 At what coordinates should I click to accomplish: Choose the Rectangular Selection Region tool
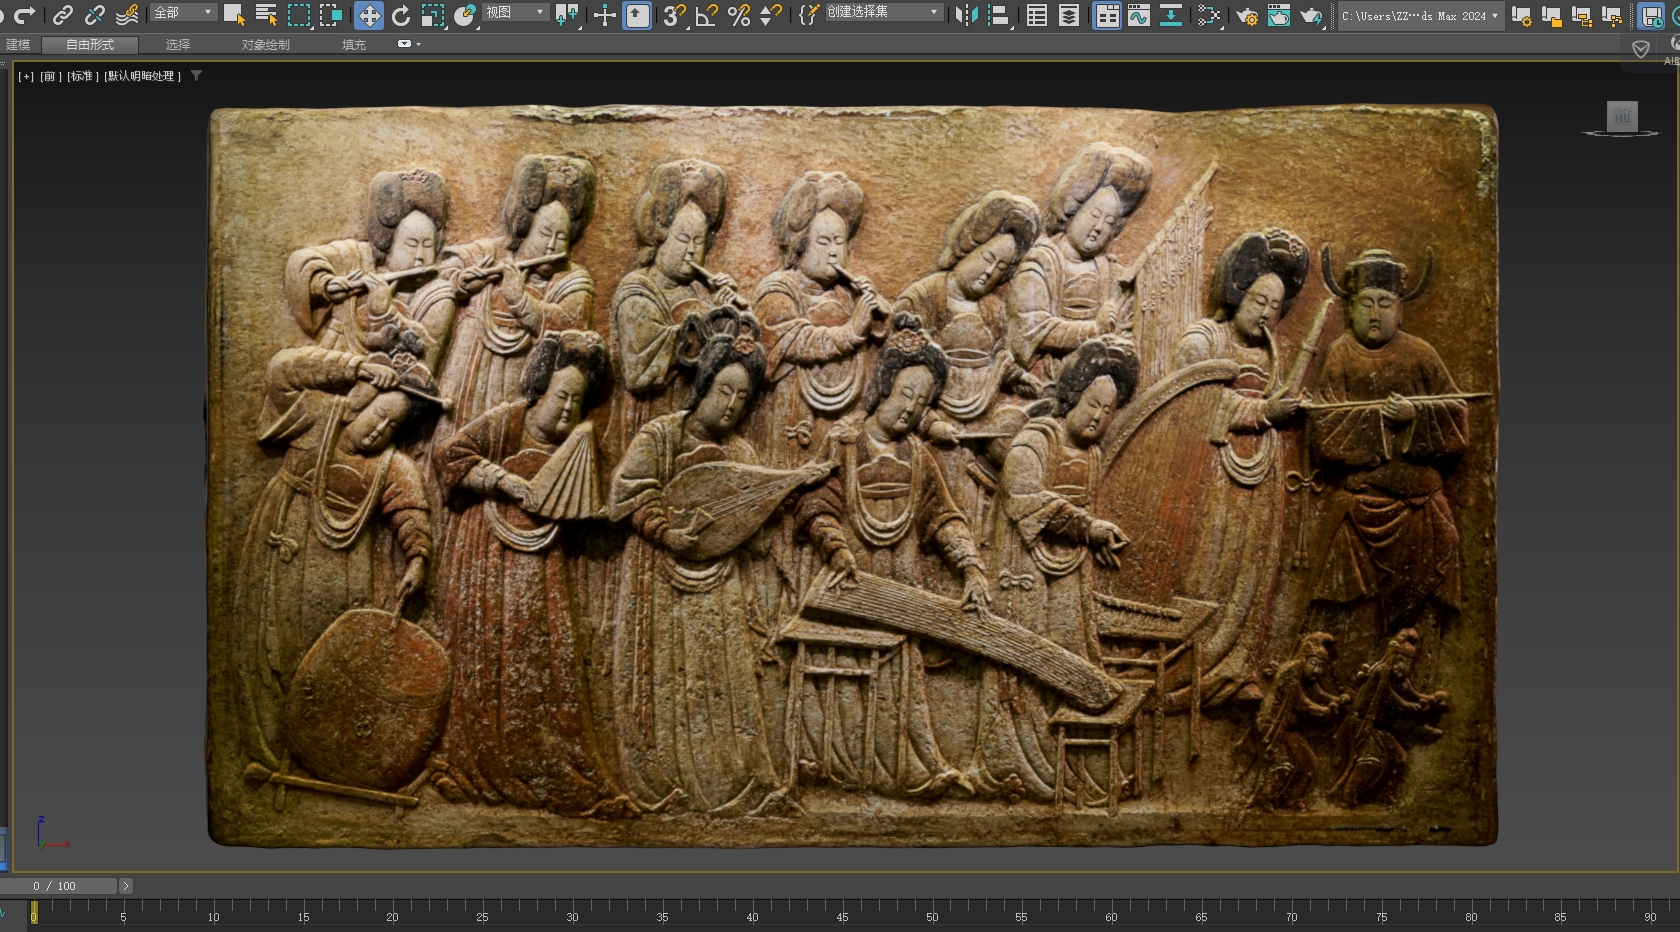point(298,15)
